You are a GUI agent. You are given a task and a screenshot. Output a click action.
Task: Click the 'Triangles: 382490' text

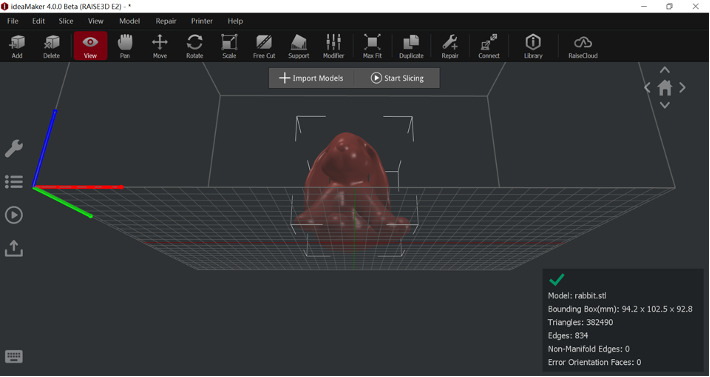pyautogui.click(x=580, y=322)
